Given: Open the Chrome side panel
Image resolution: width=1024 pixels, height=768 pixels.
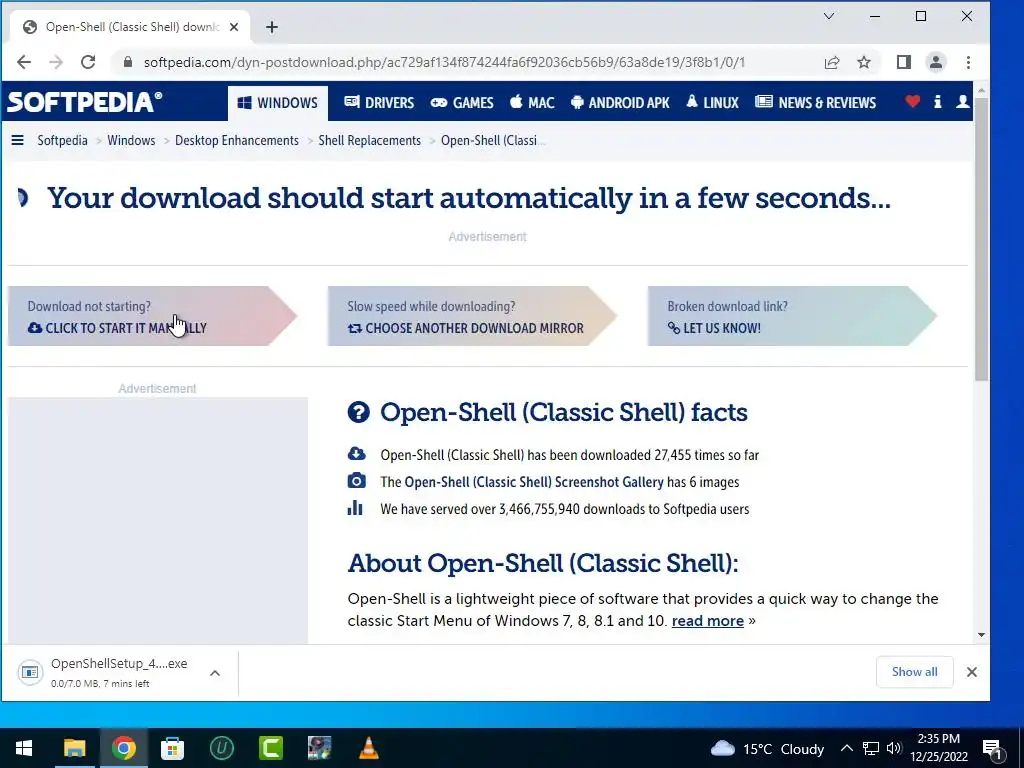Looking at the screenshot, I should coord(904,62).
